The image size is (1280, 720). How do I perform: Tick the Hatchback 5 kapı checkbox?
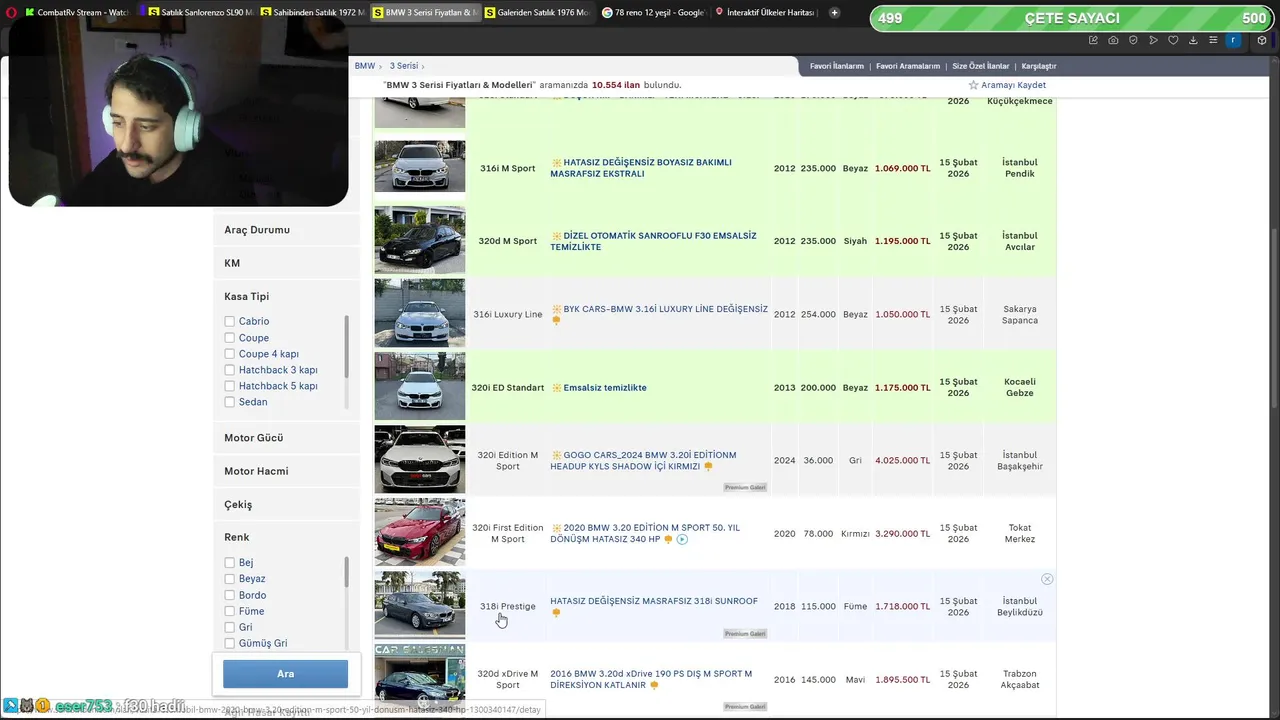(230, 386)
